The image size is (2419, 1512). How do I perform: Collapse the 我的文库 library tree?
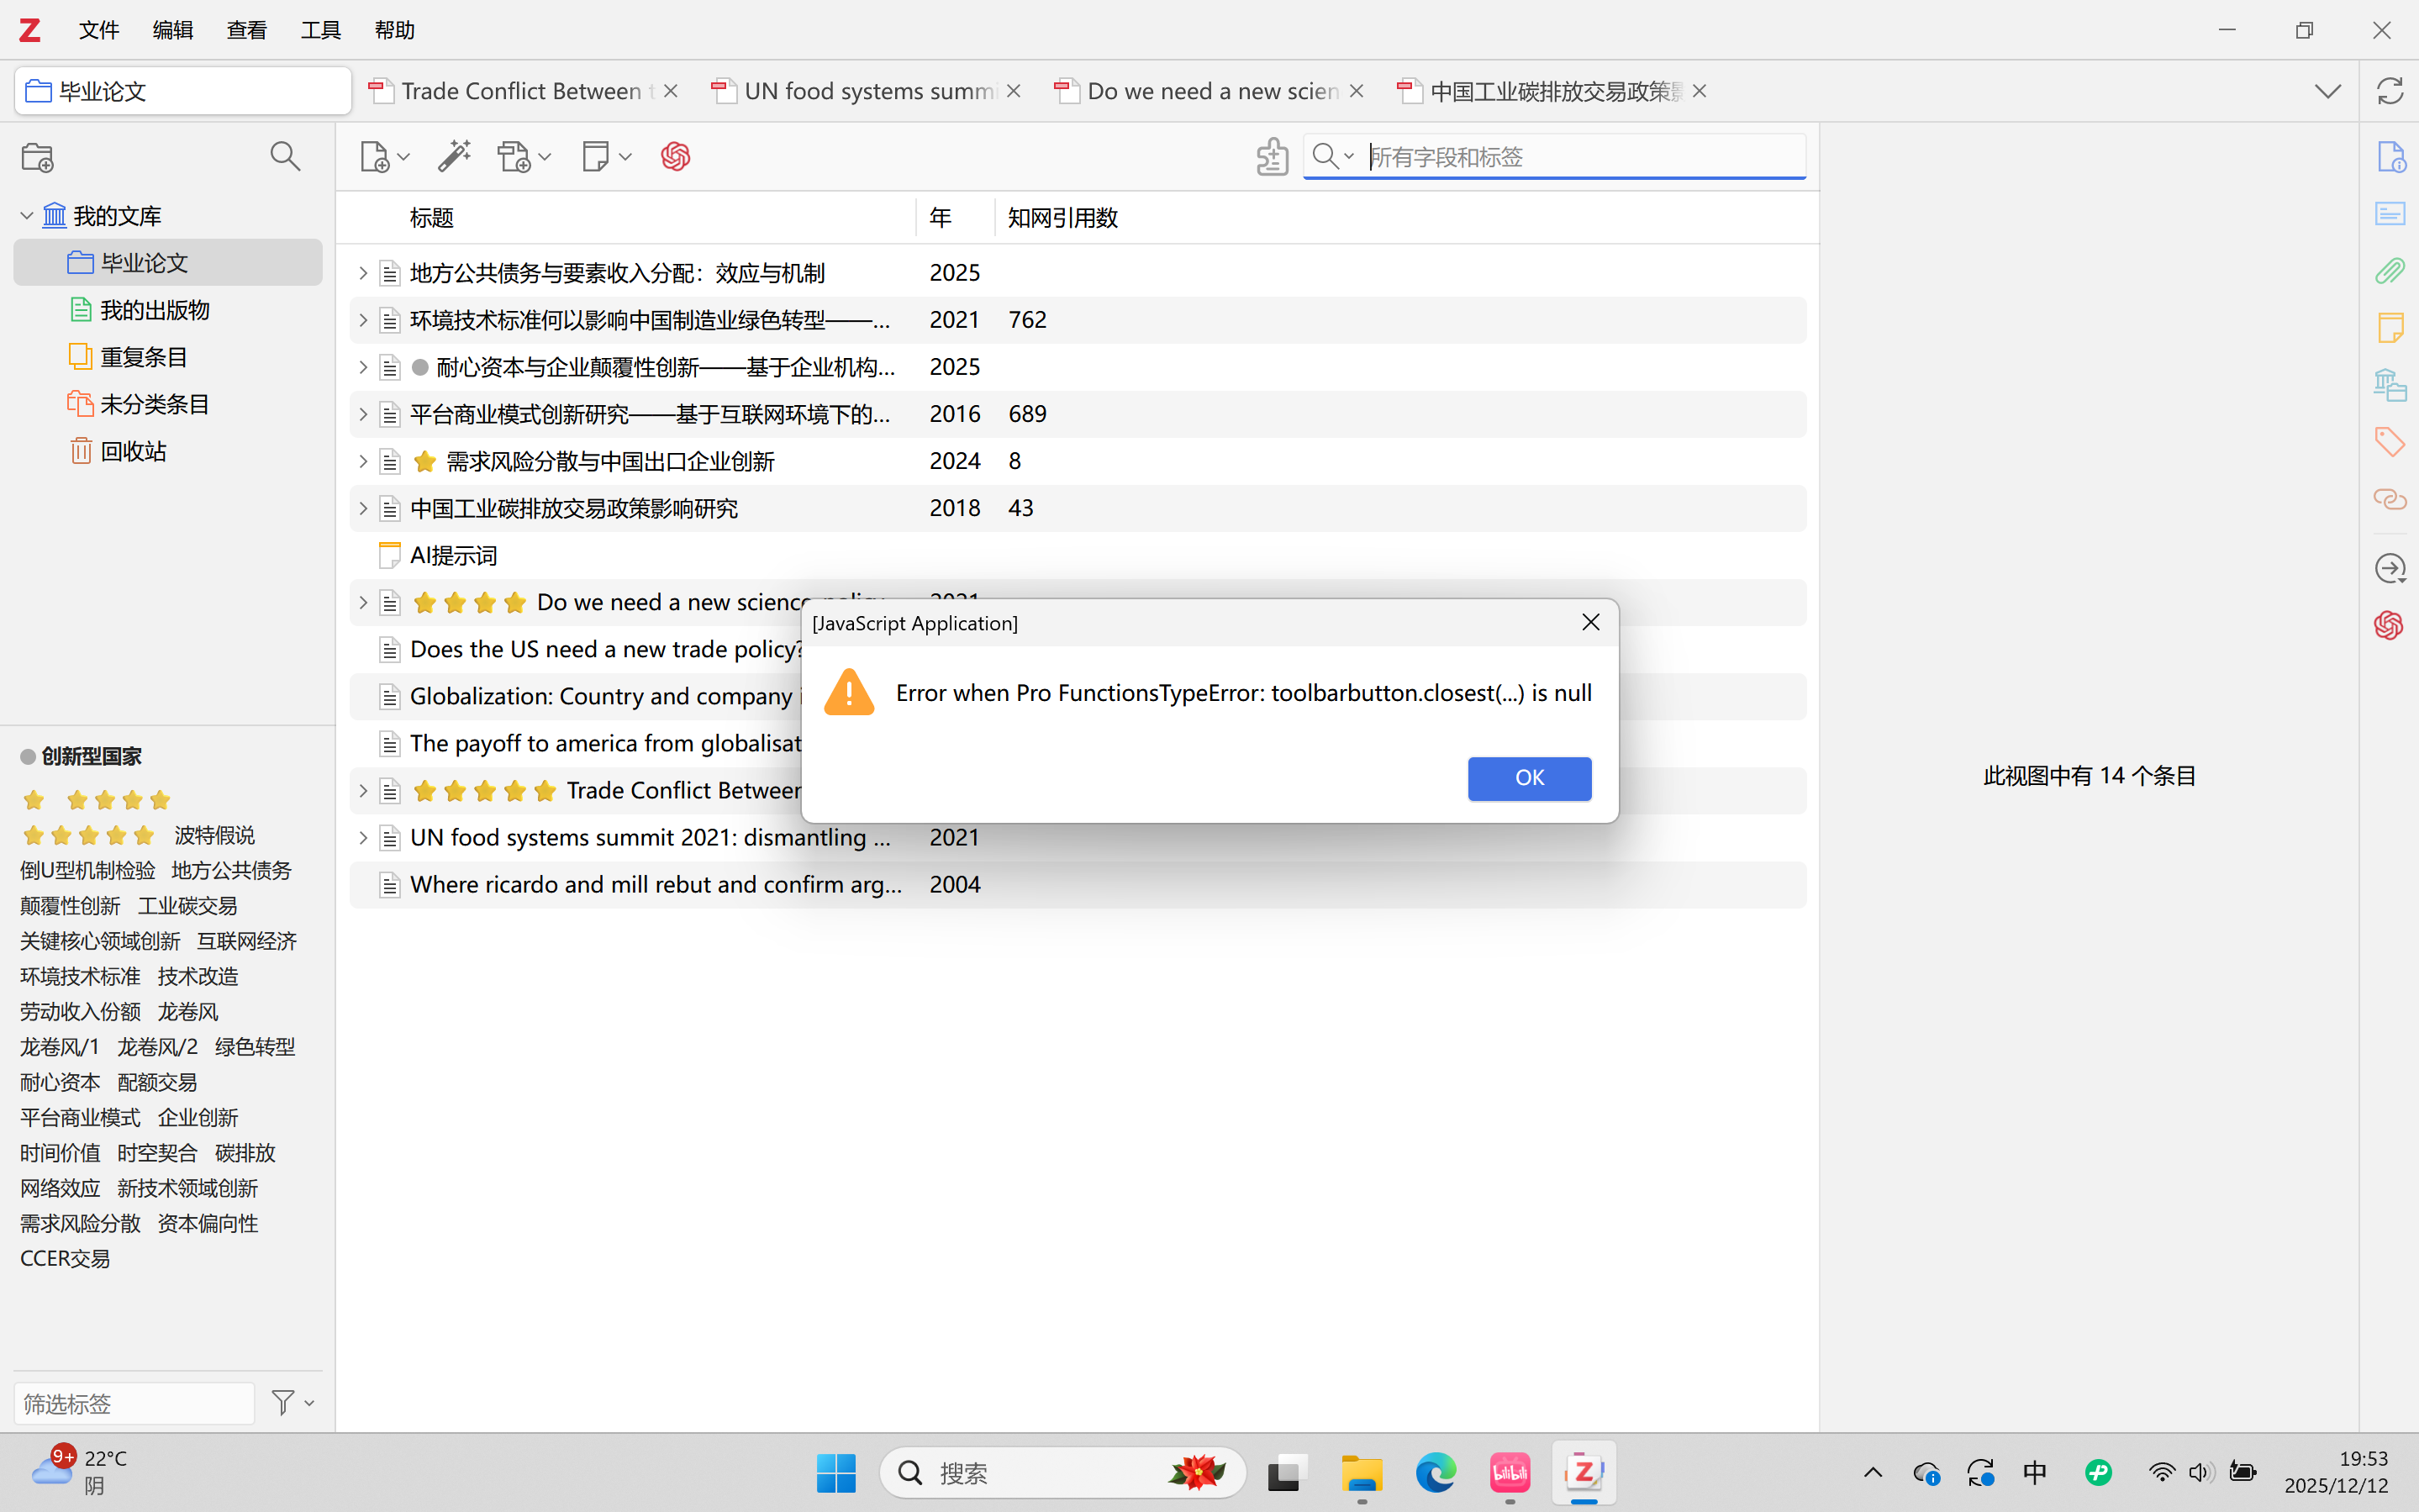tap(27, 215)
